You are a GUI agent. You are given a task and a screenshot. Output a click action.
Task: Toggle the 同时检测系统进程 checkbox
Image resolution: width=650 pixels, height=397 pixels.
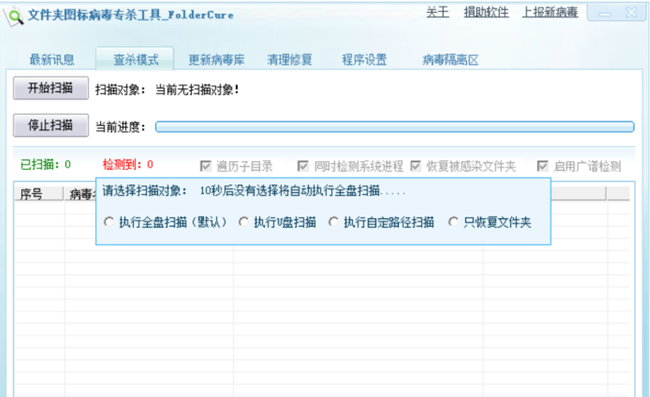click(x=303, y=166)
